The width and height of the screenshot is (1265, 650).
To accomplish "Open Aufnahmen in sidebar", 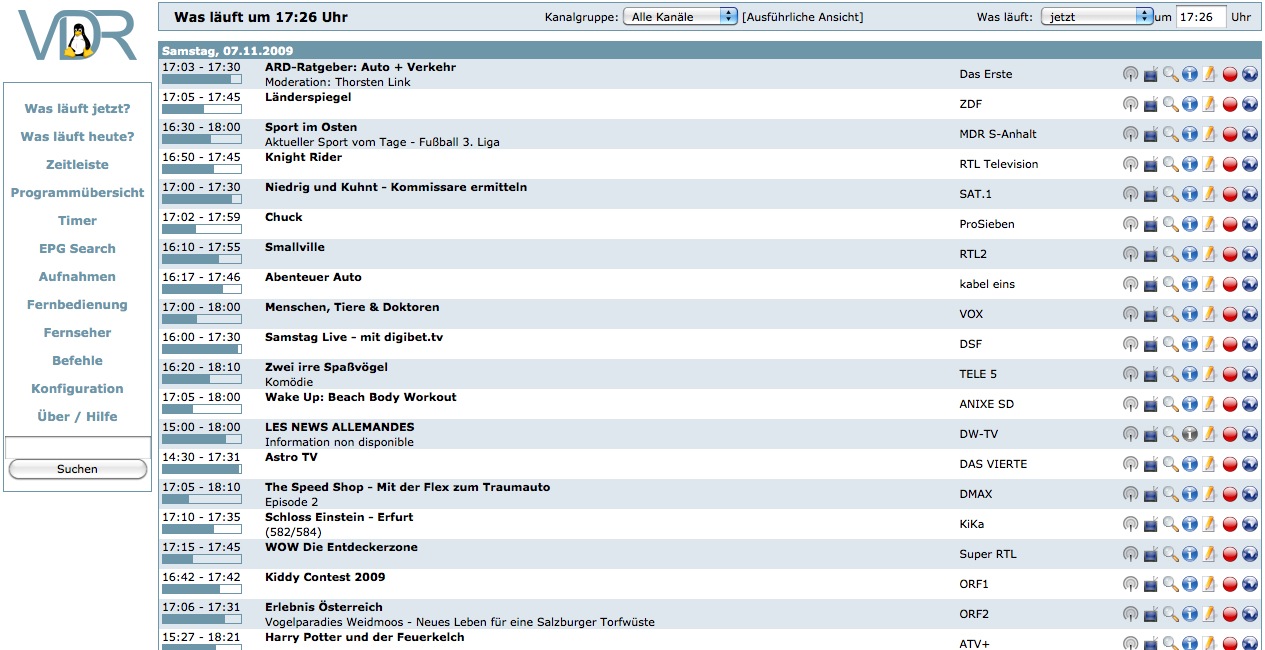I will [x=77, y=276].
